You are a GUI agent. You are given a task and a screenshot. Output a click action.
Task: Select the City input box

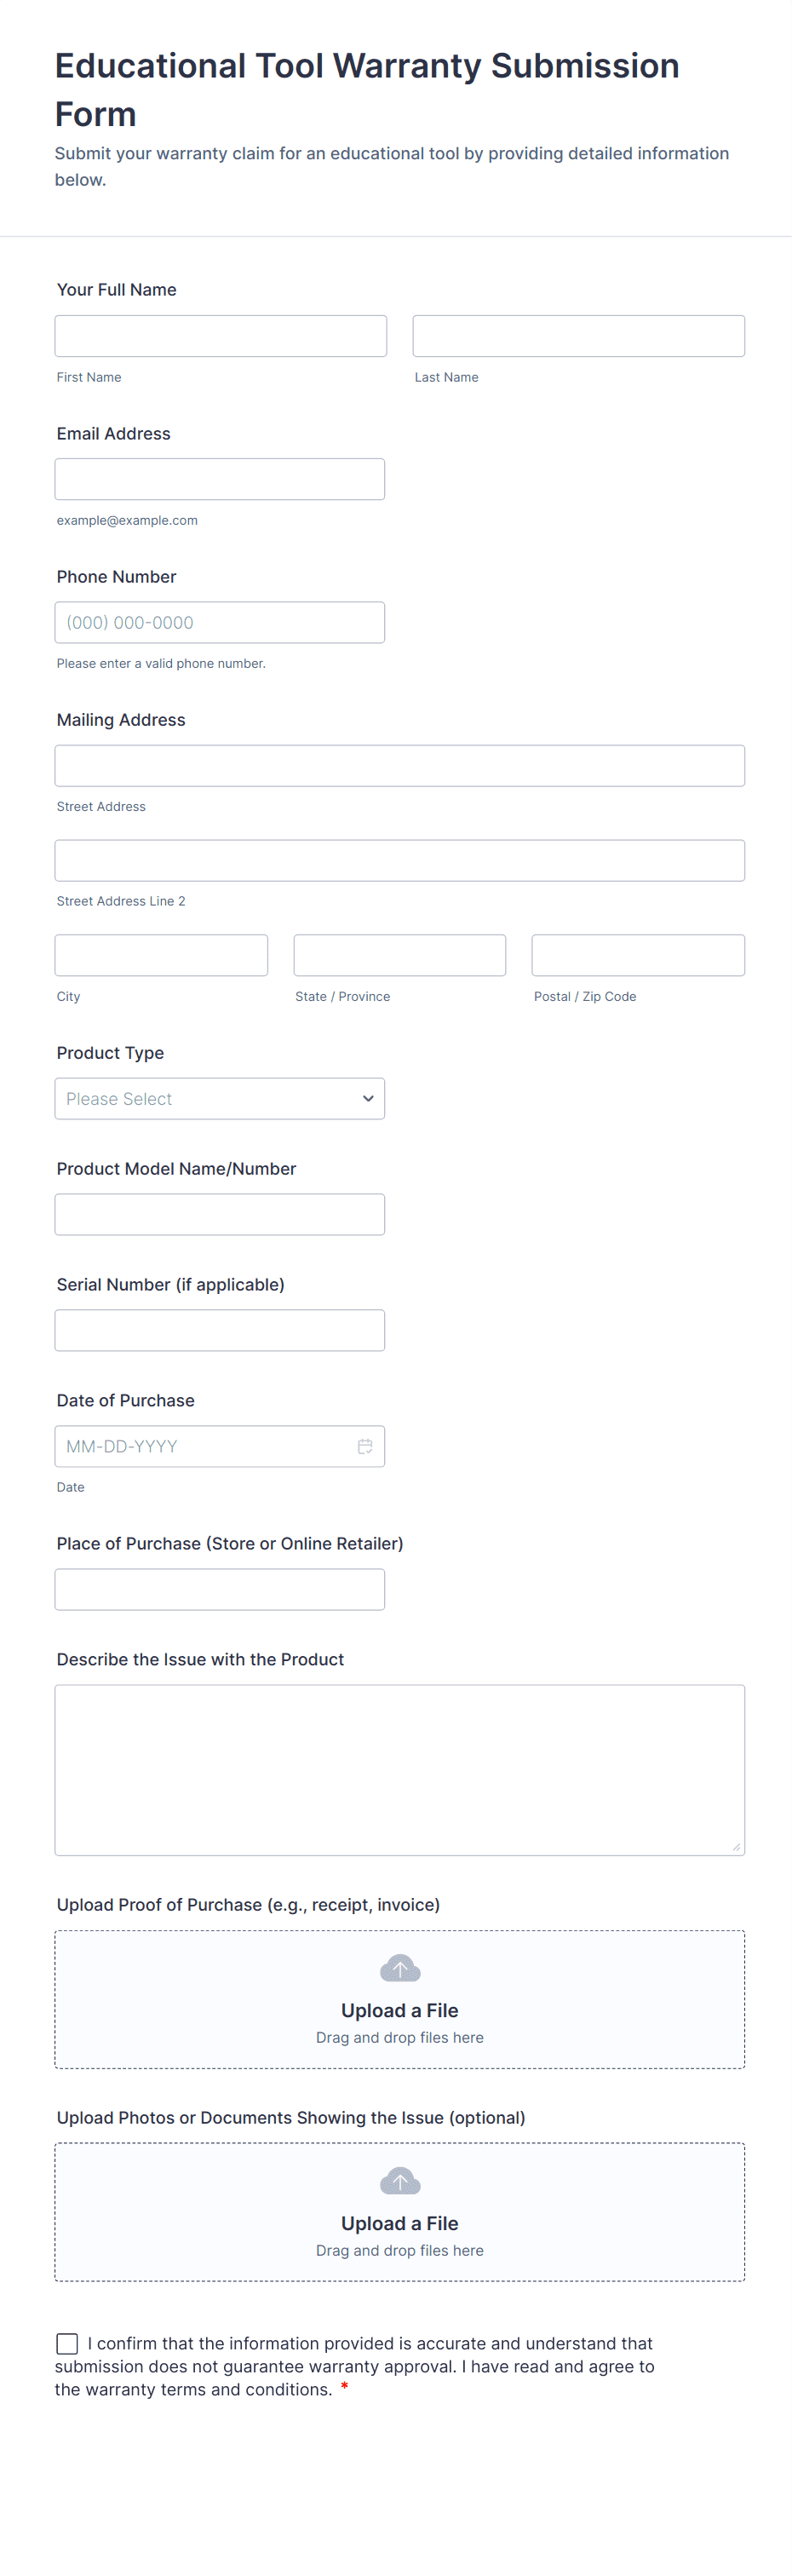coord(161,955)
